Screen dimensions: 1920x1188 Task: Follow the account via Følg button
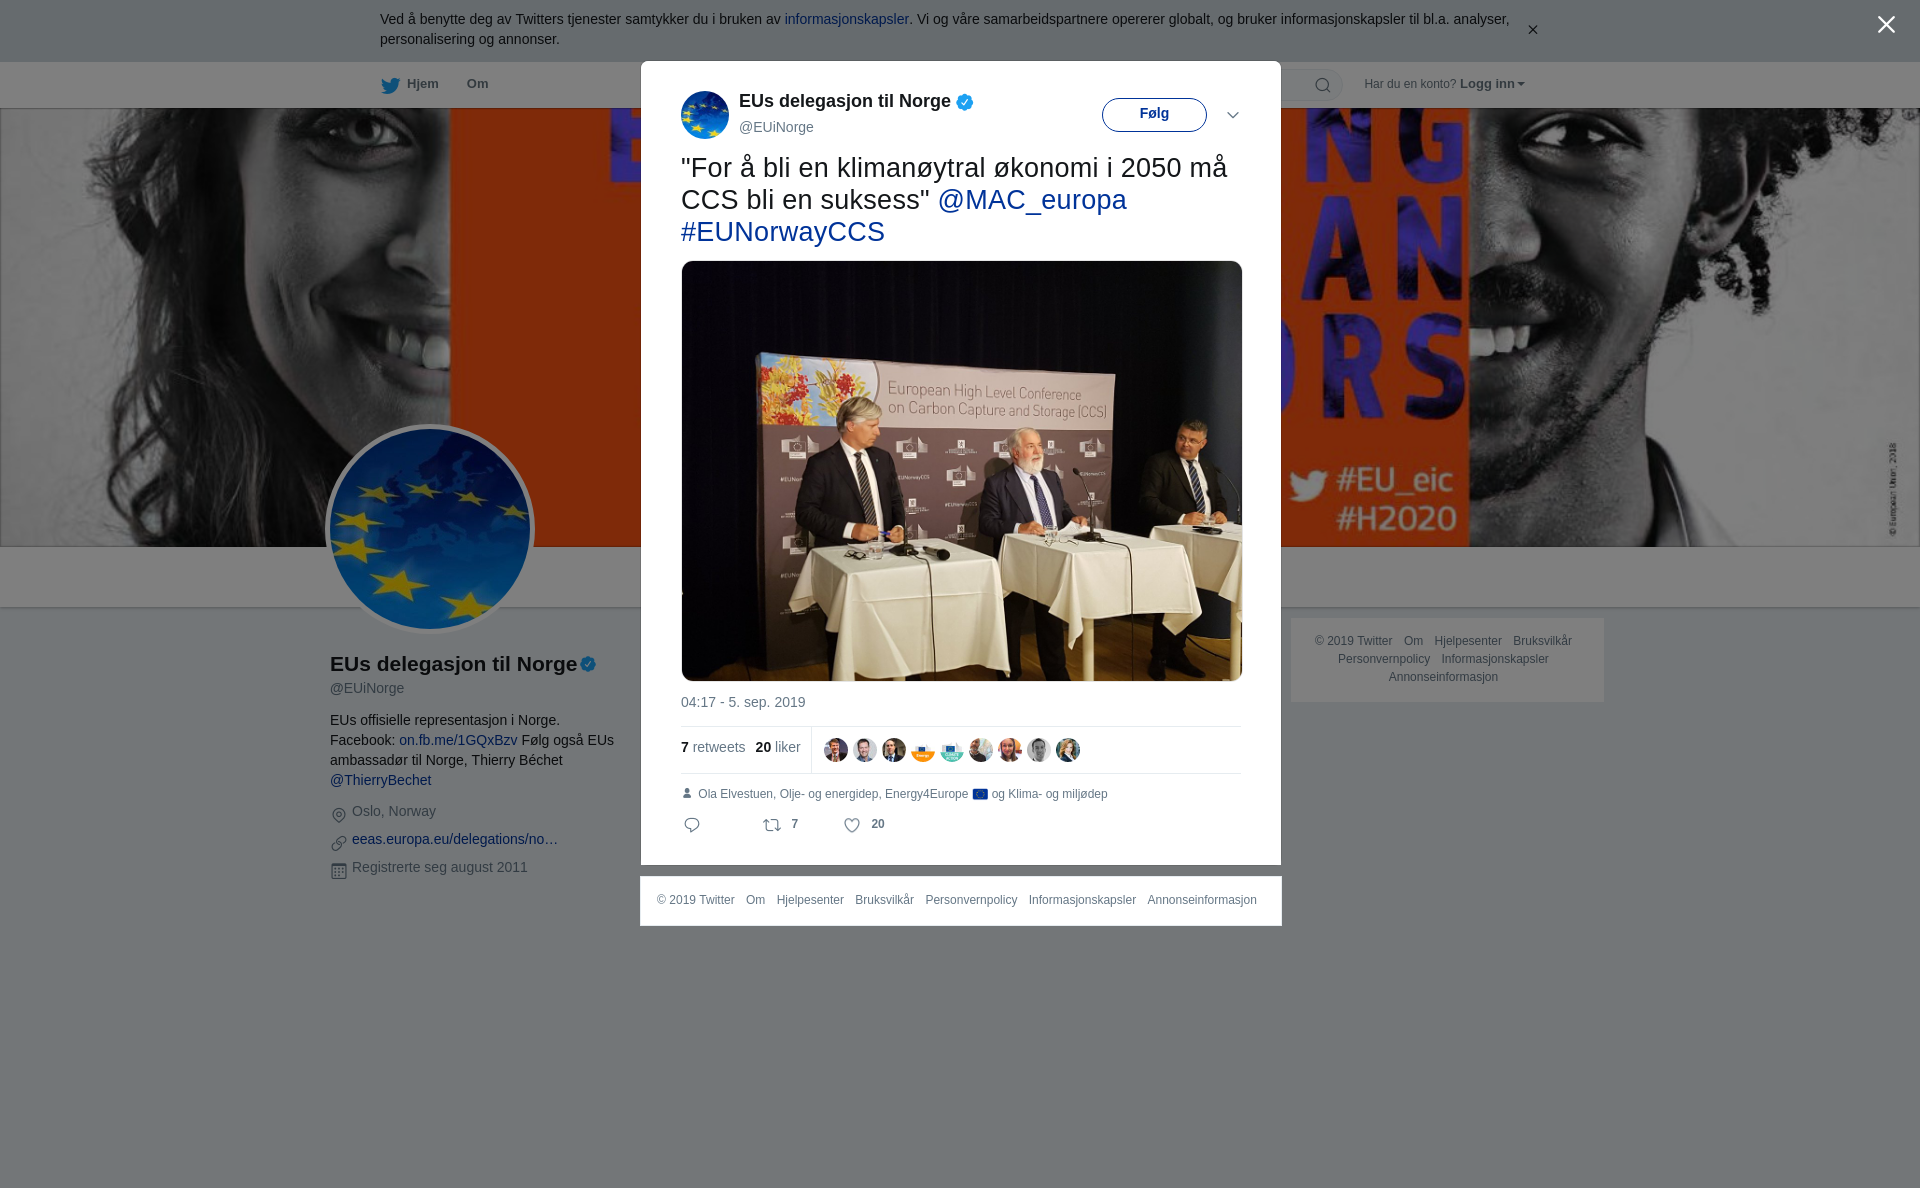coord(1154,115)
